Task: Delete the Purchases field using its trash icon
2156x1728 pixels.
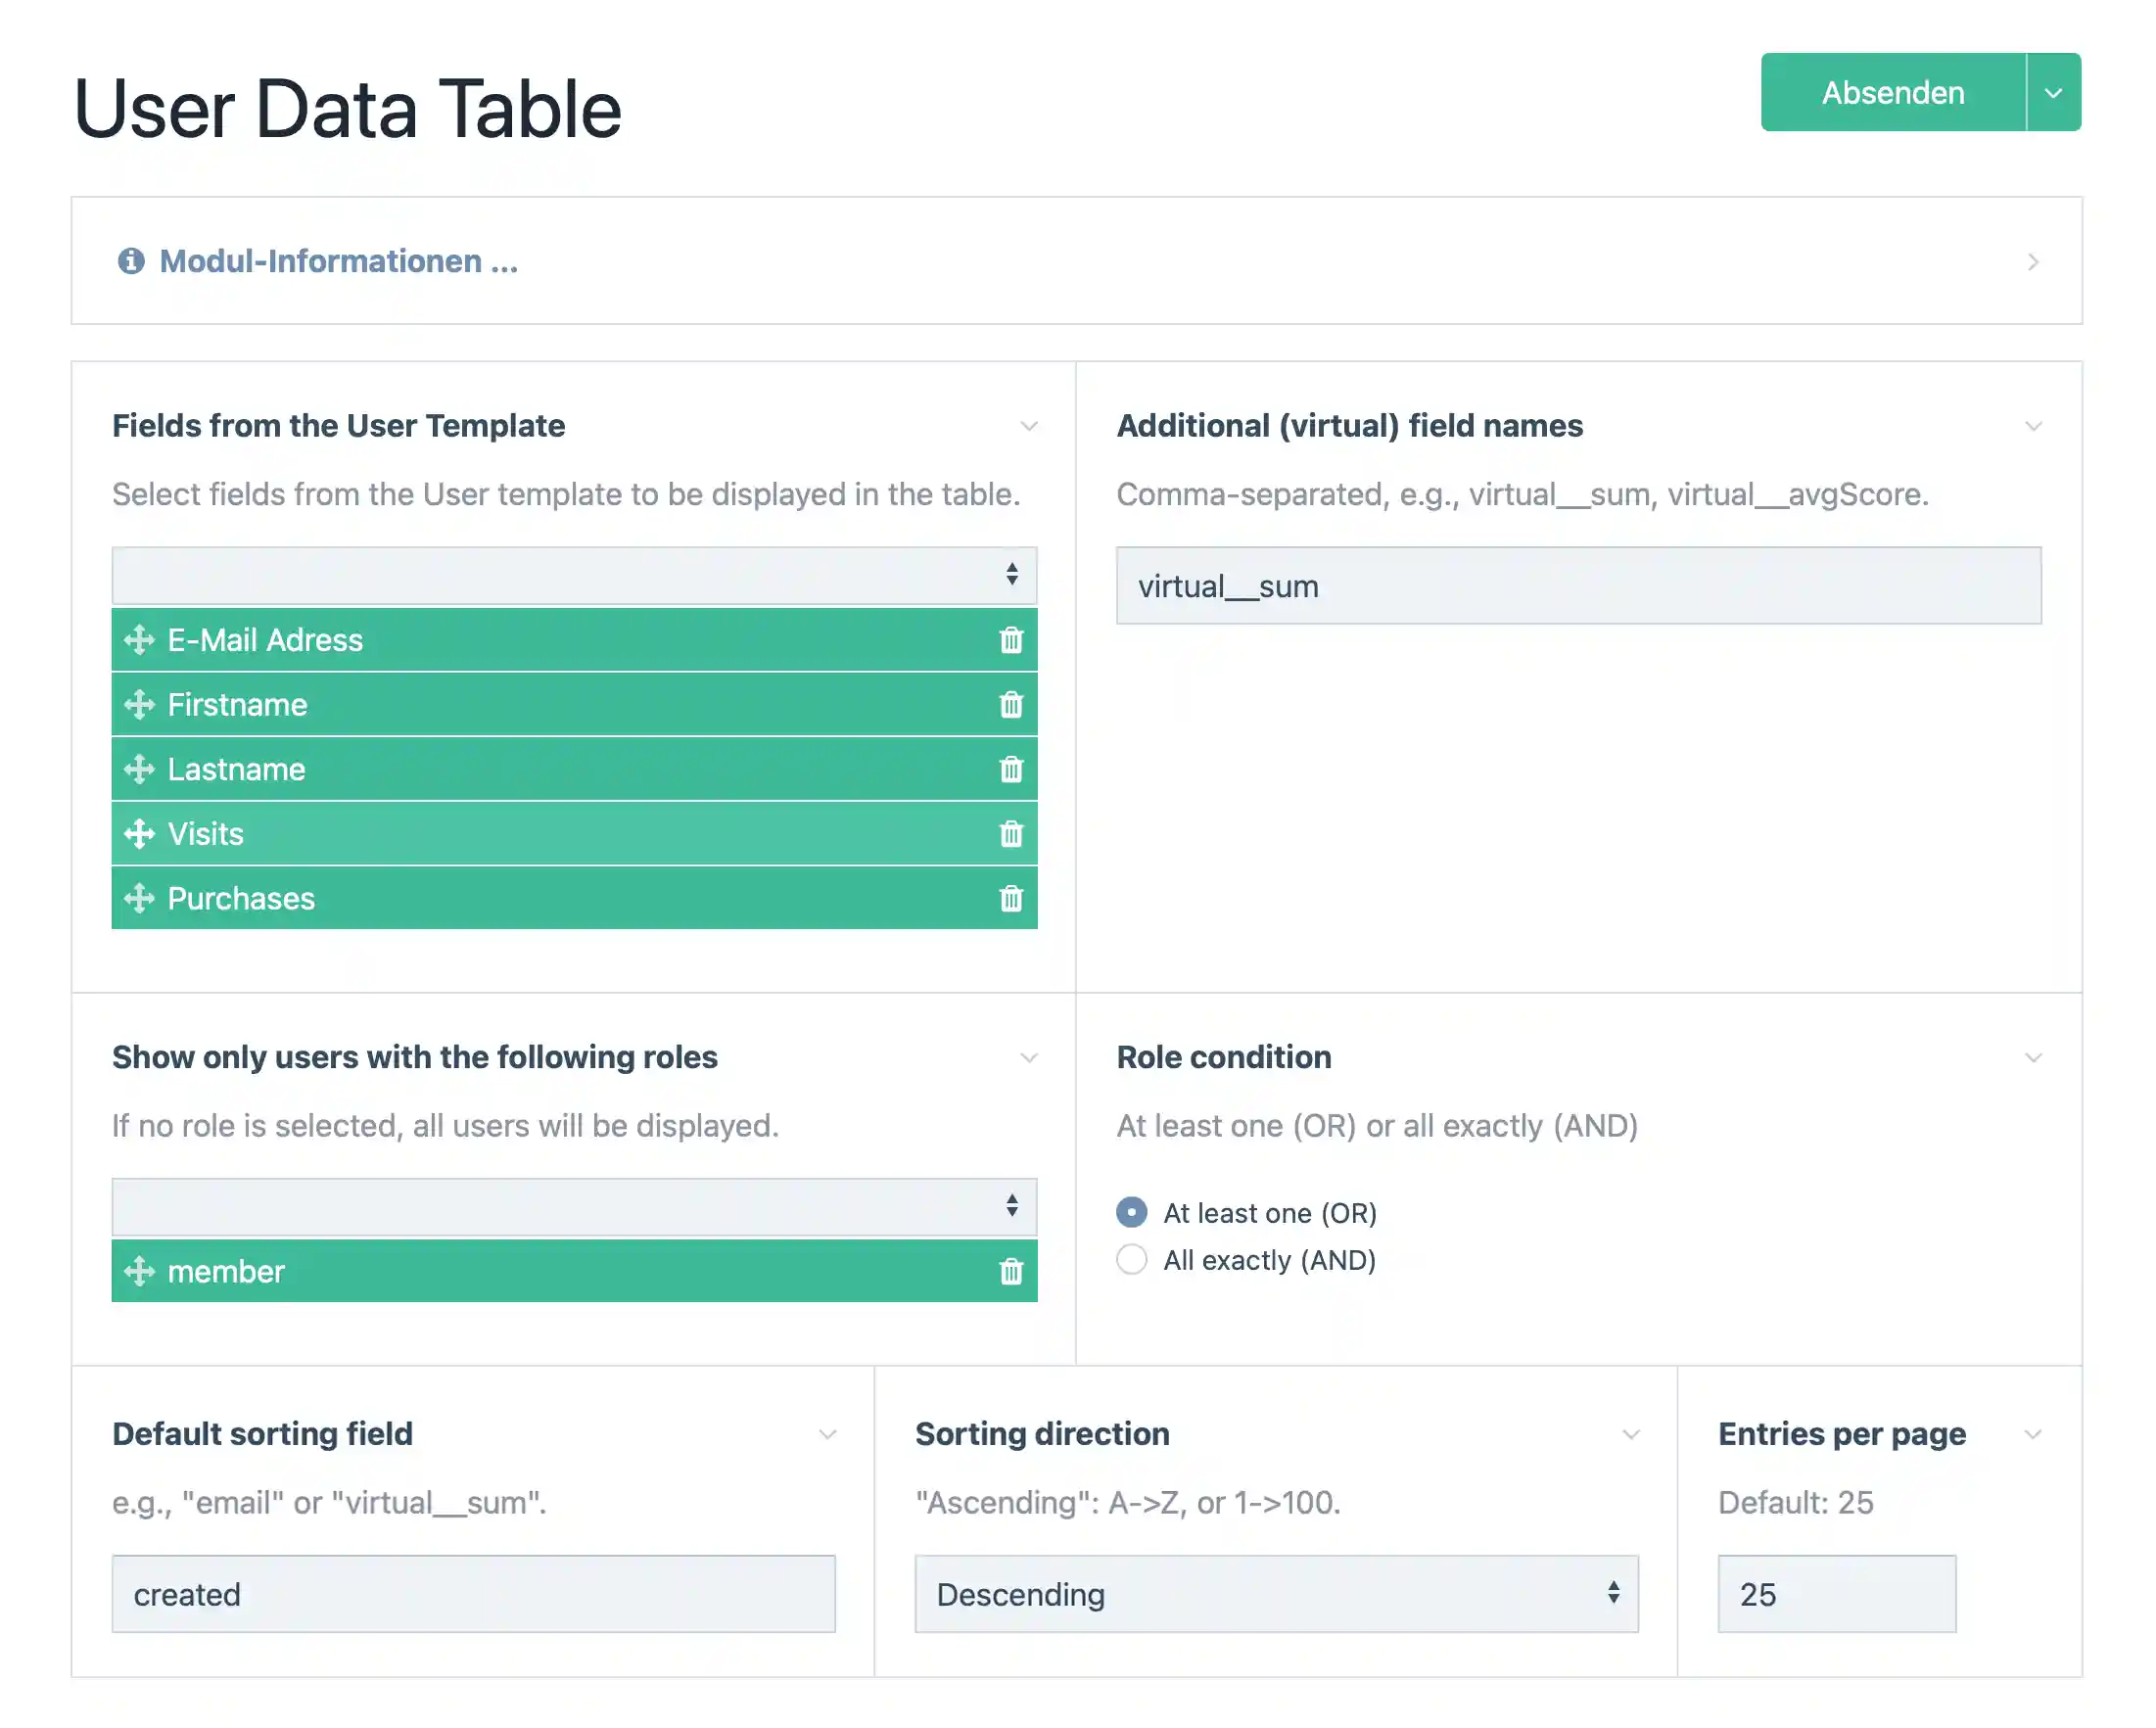Action: (1011, 898)
